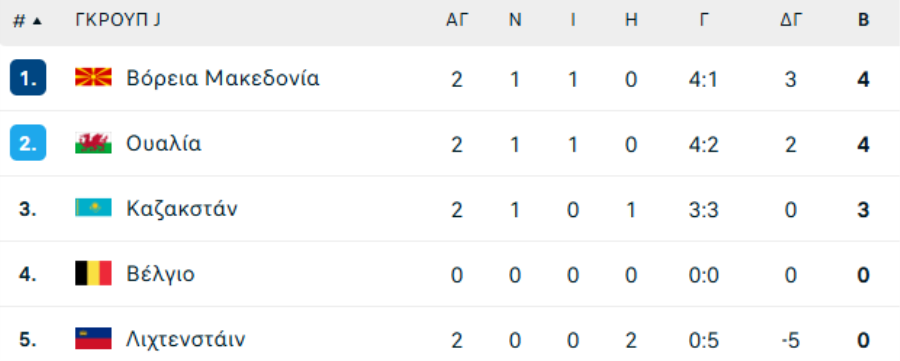Click the North Macedonia flag icon
This screenshot has height=361, width=900.
(93, 77)
